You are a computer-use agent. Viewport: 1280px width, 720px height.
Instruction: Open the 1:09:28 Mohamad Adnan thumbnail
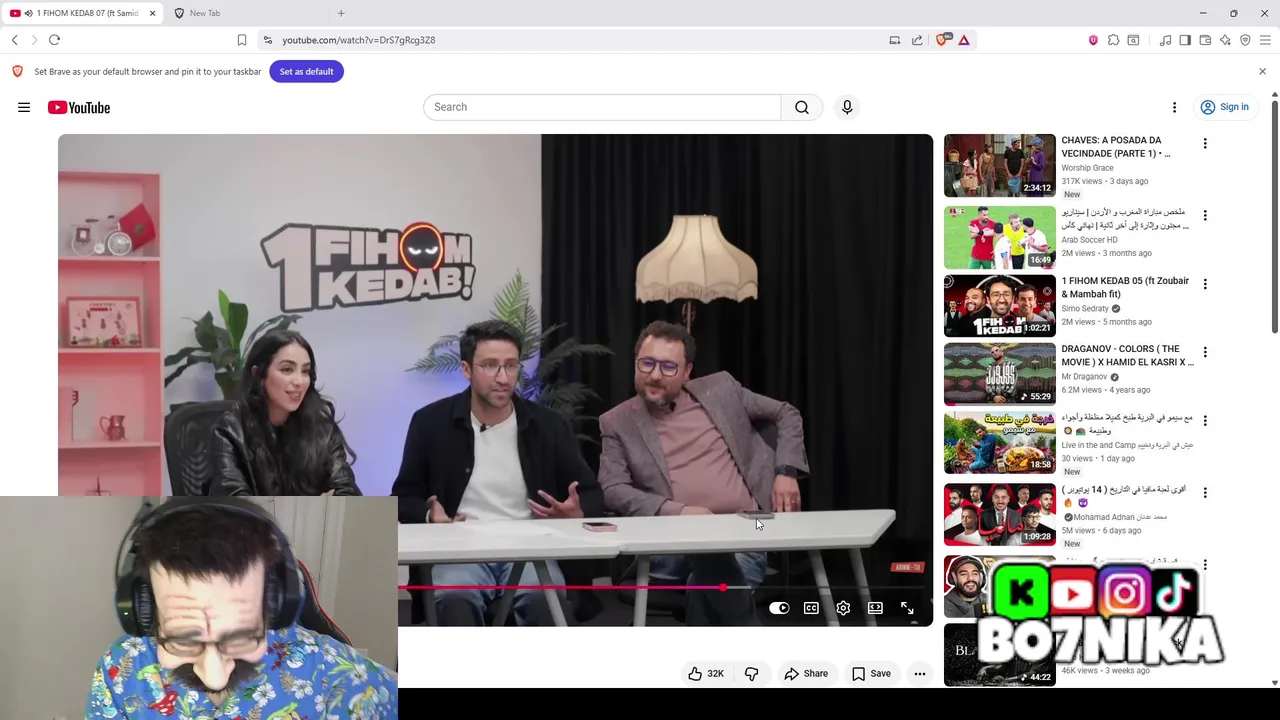pyautogui.click(x=999, y=515)
